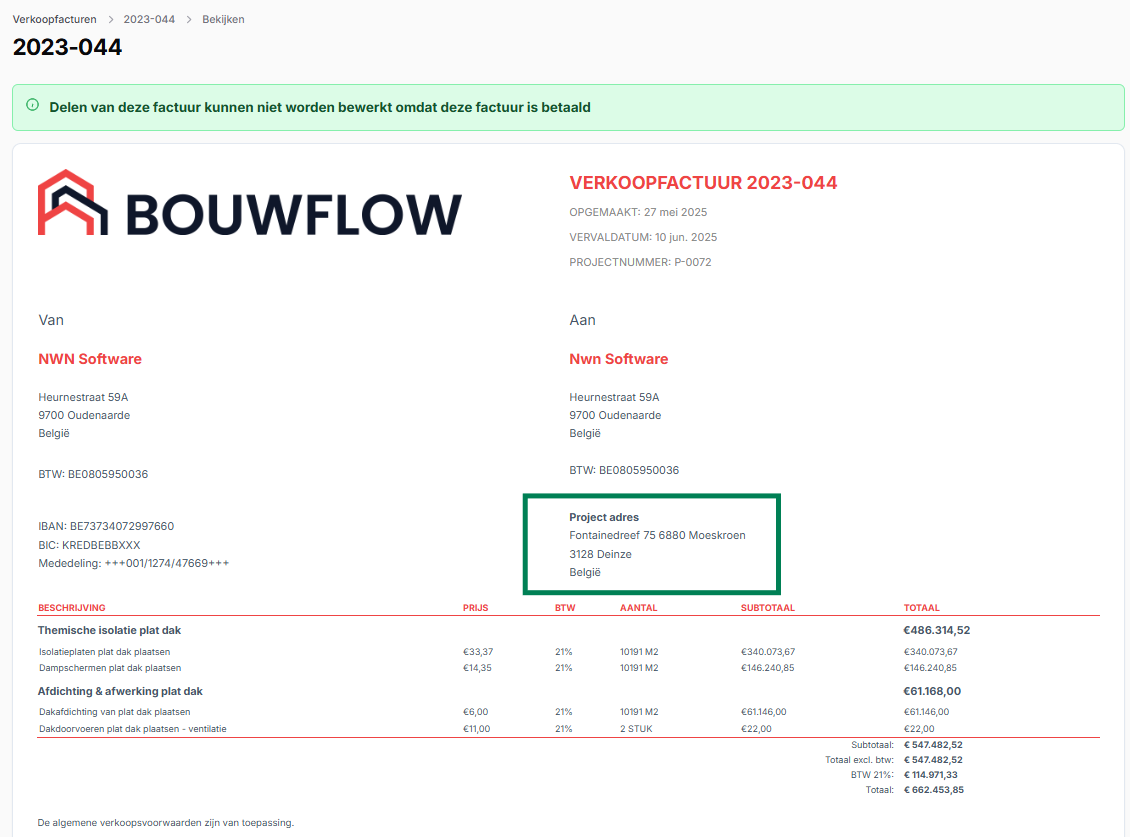
Task: Click the info icon in the green banner
Action: click(x=33, y=105)
